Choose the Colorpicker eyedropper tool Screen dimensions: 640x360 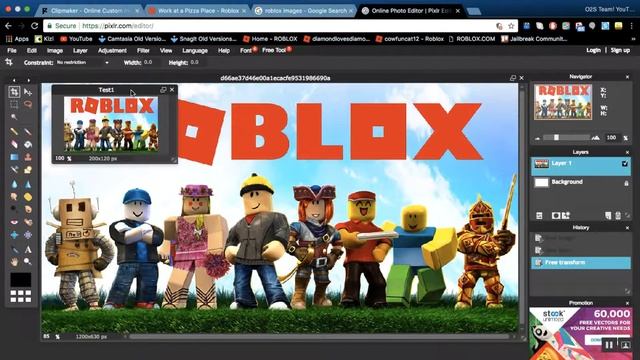tap(14, 249)
